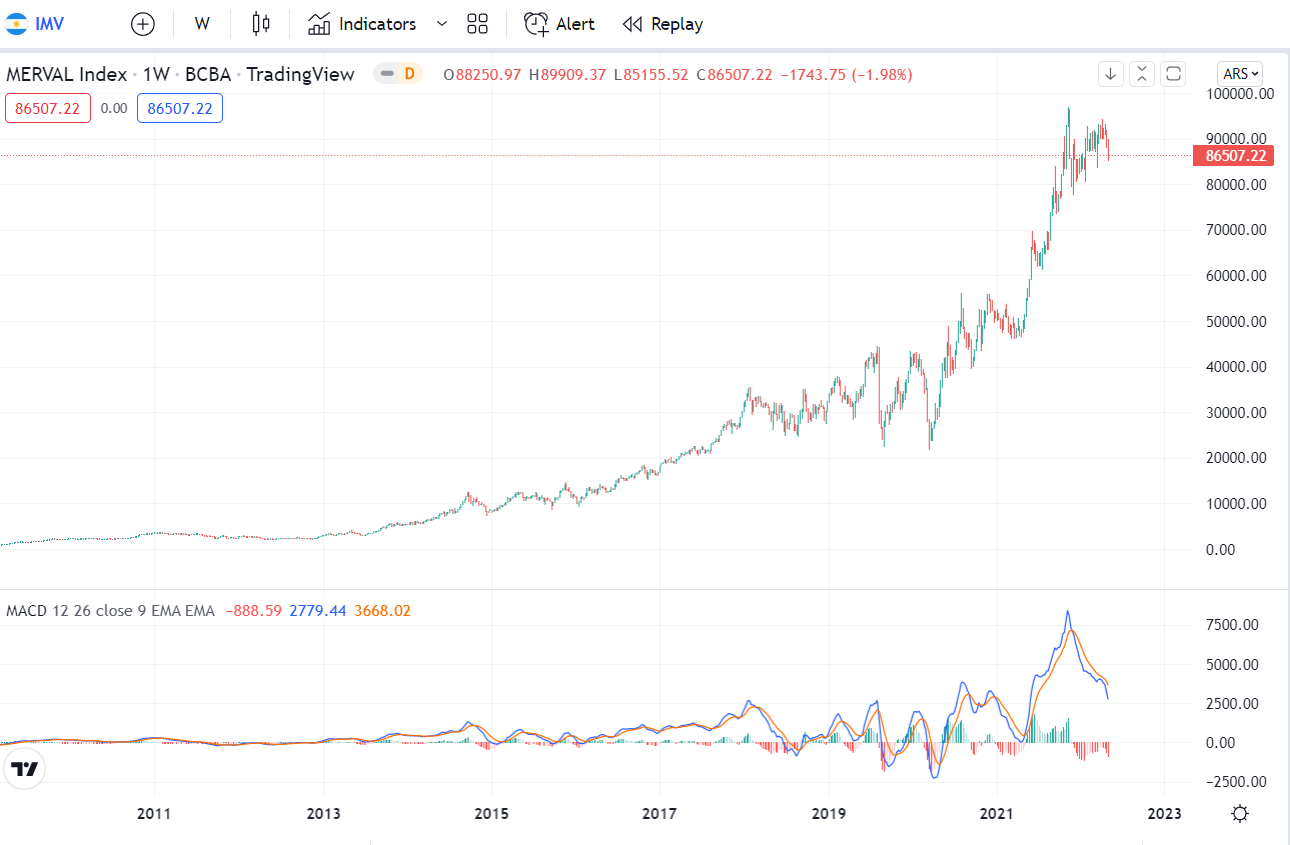Click the 50000.00 price axis label

point(1239,321)
